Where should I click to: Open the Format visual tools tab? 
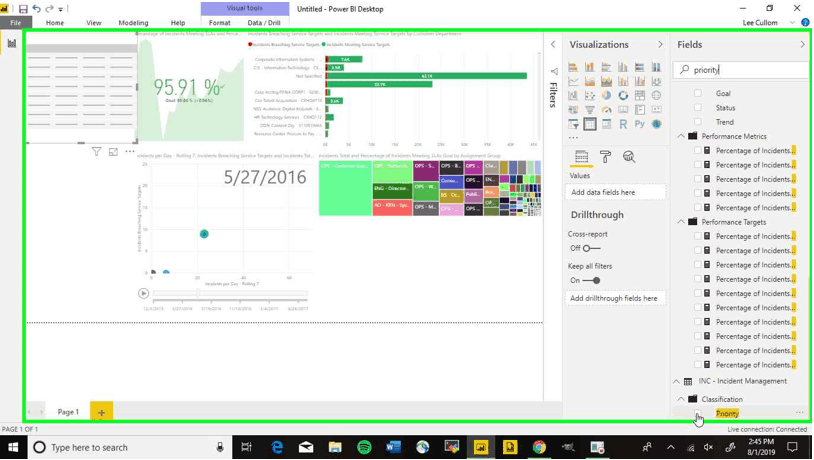pos(220,23)
